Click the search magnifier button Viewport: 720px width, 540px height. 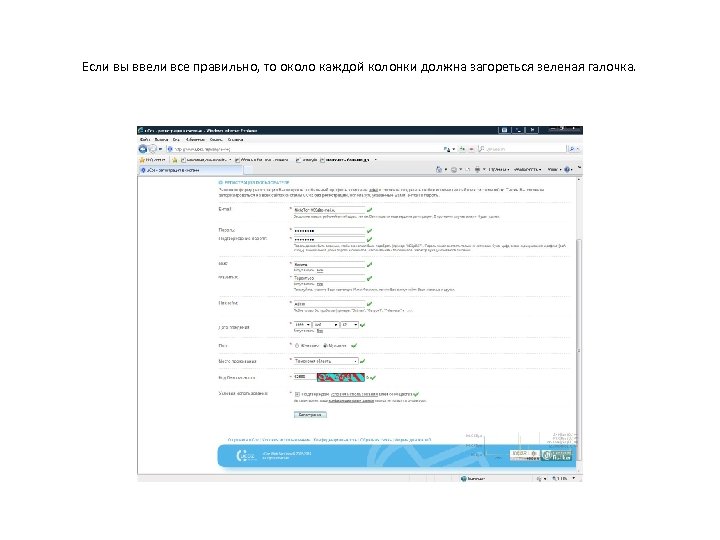tap(572, 149)
